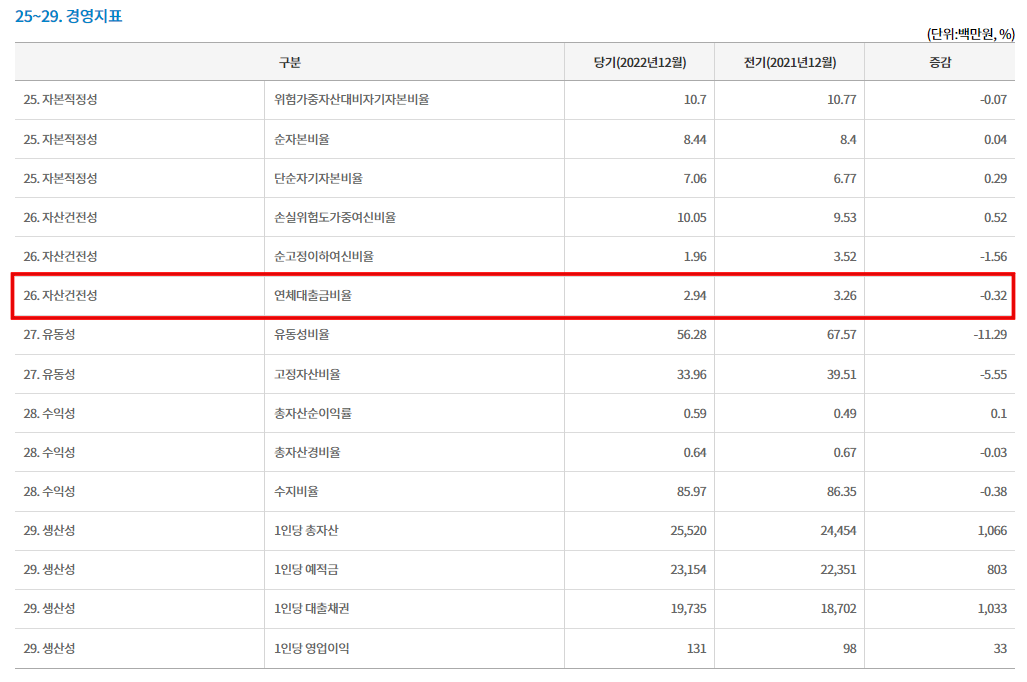Click the 56.28 liquidity ratio value

click(692, 335)
